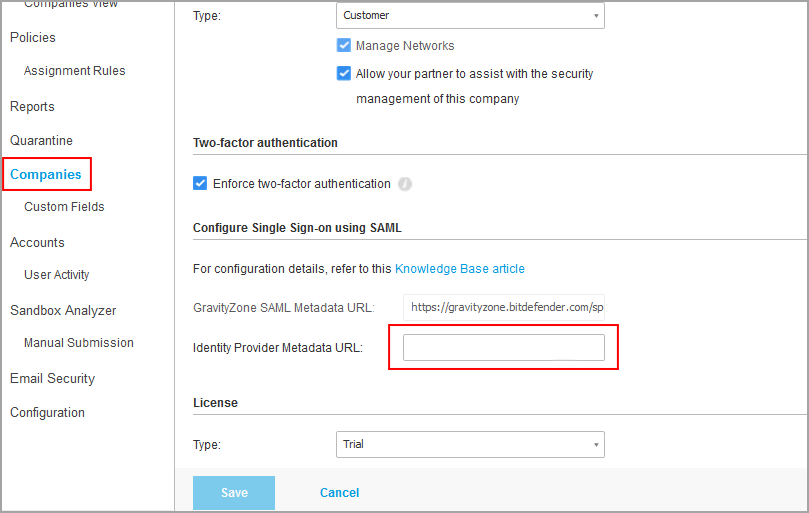Click the two-factor authentication info icon
809x513 pixels.
405,184
